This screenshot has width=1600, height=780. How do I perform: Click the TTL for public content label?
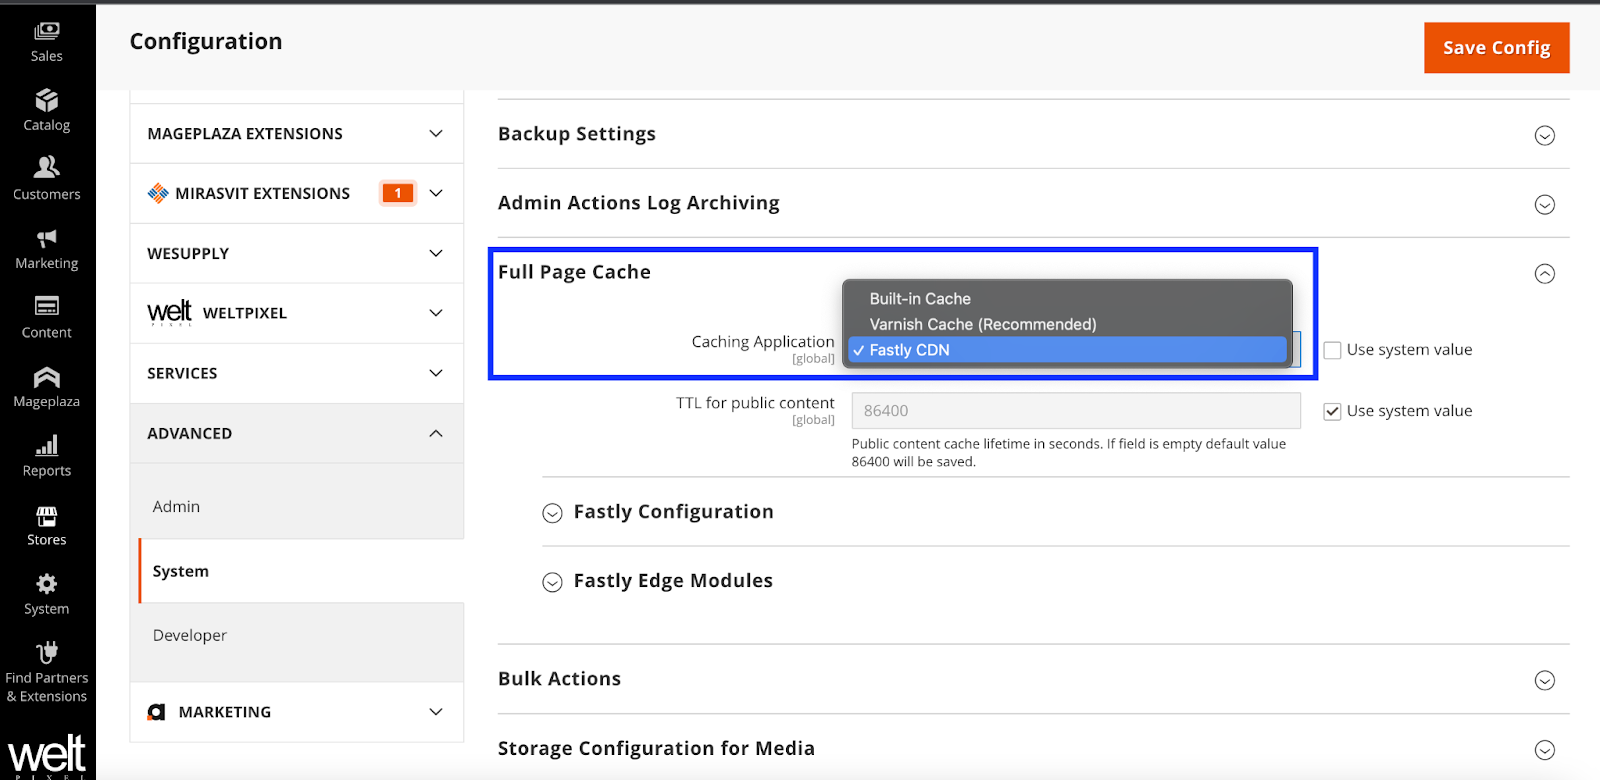click(755, 403)
